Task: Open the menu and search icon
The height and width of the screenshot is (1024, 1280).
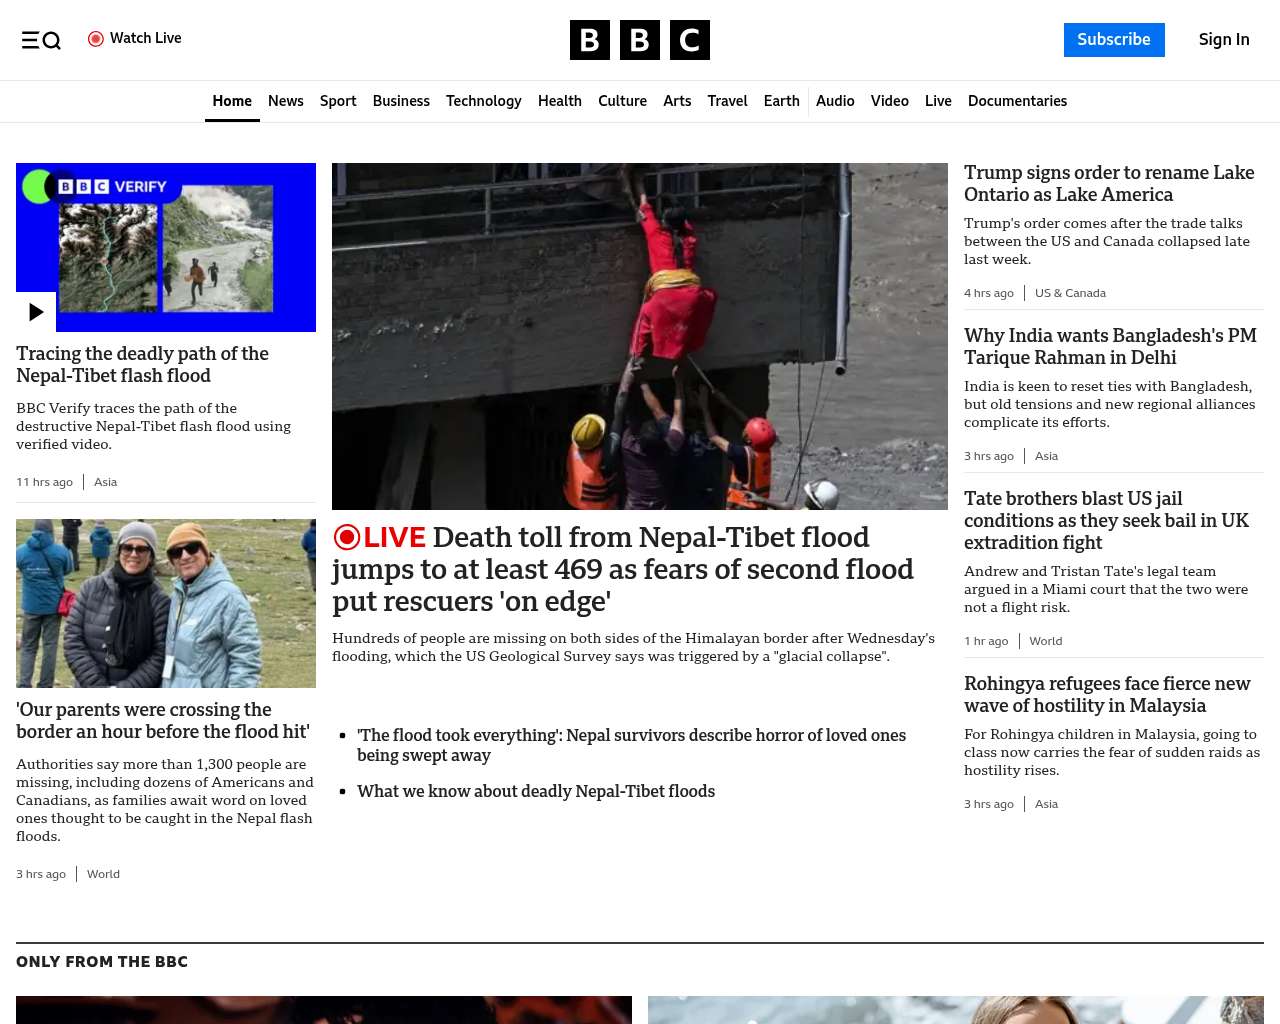Action: click(41, 40)
